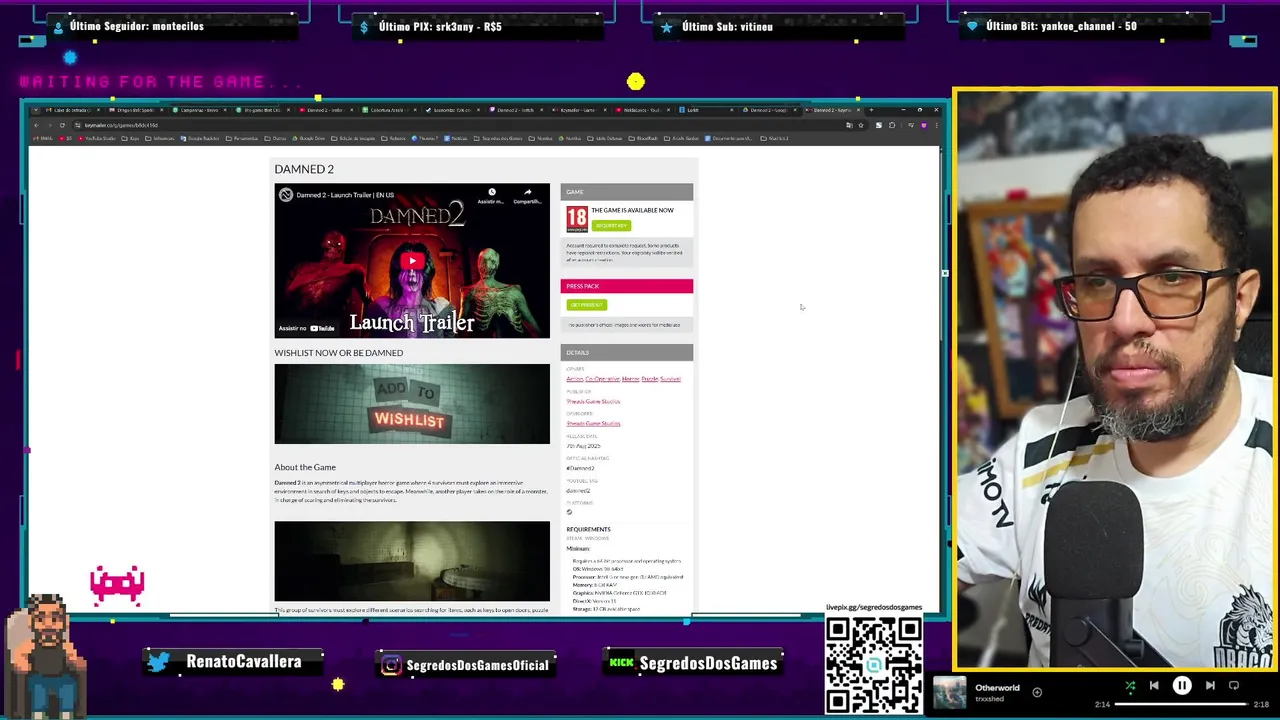
Task: Open the browser profile avatar icon
Action: point(924,125)
